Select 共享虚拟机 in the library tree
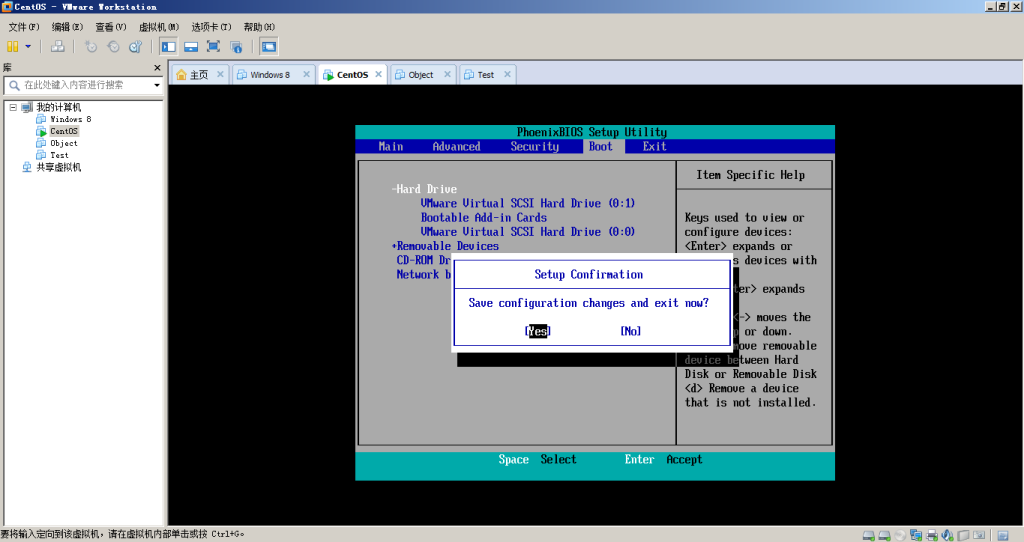 pyautogui.click(x=59, y=167)
